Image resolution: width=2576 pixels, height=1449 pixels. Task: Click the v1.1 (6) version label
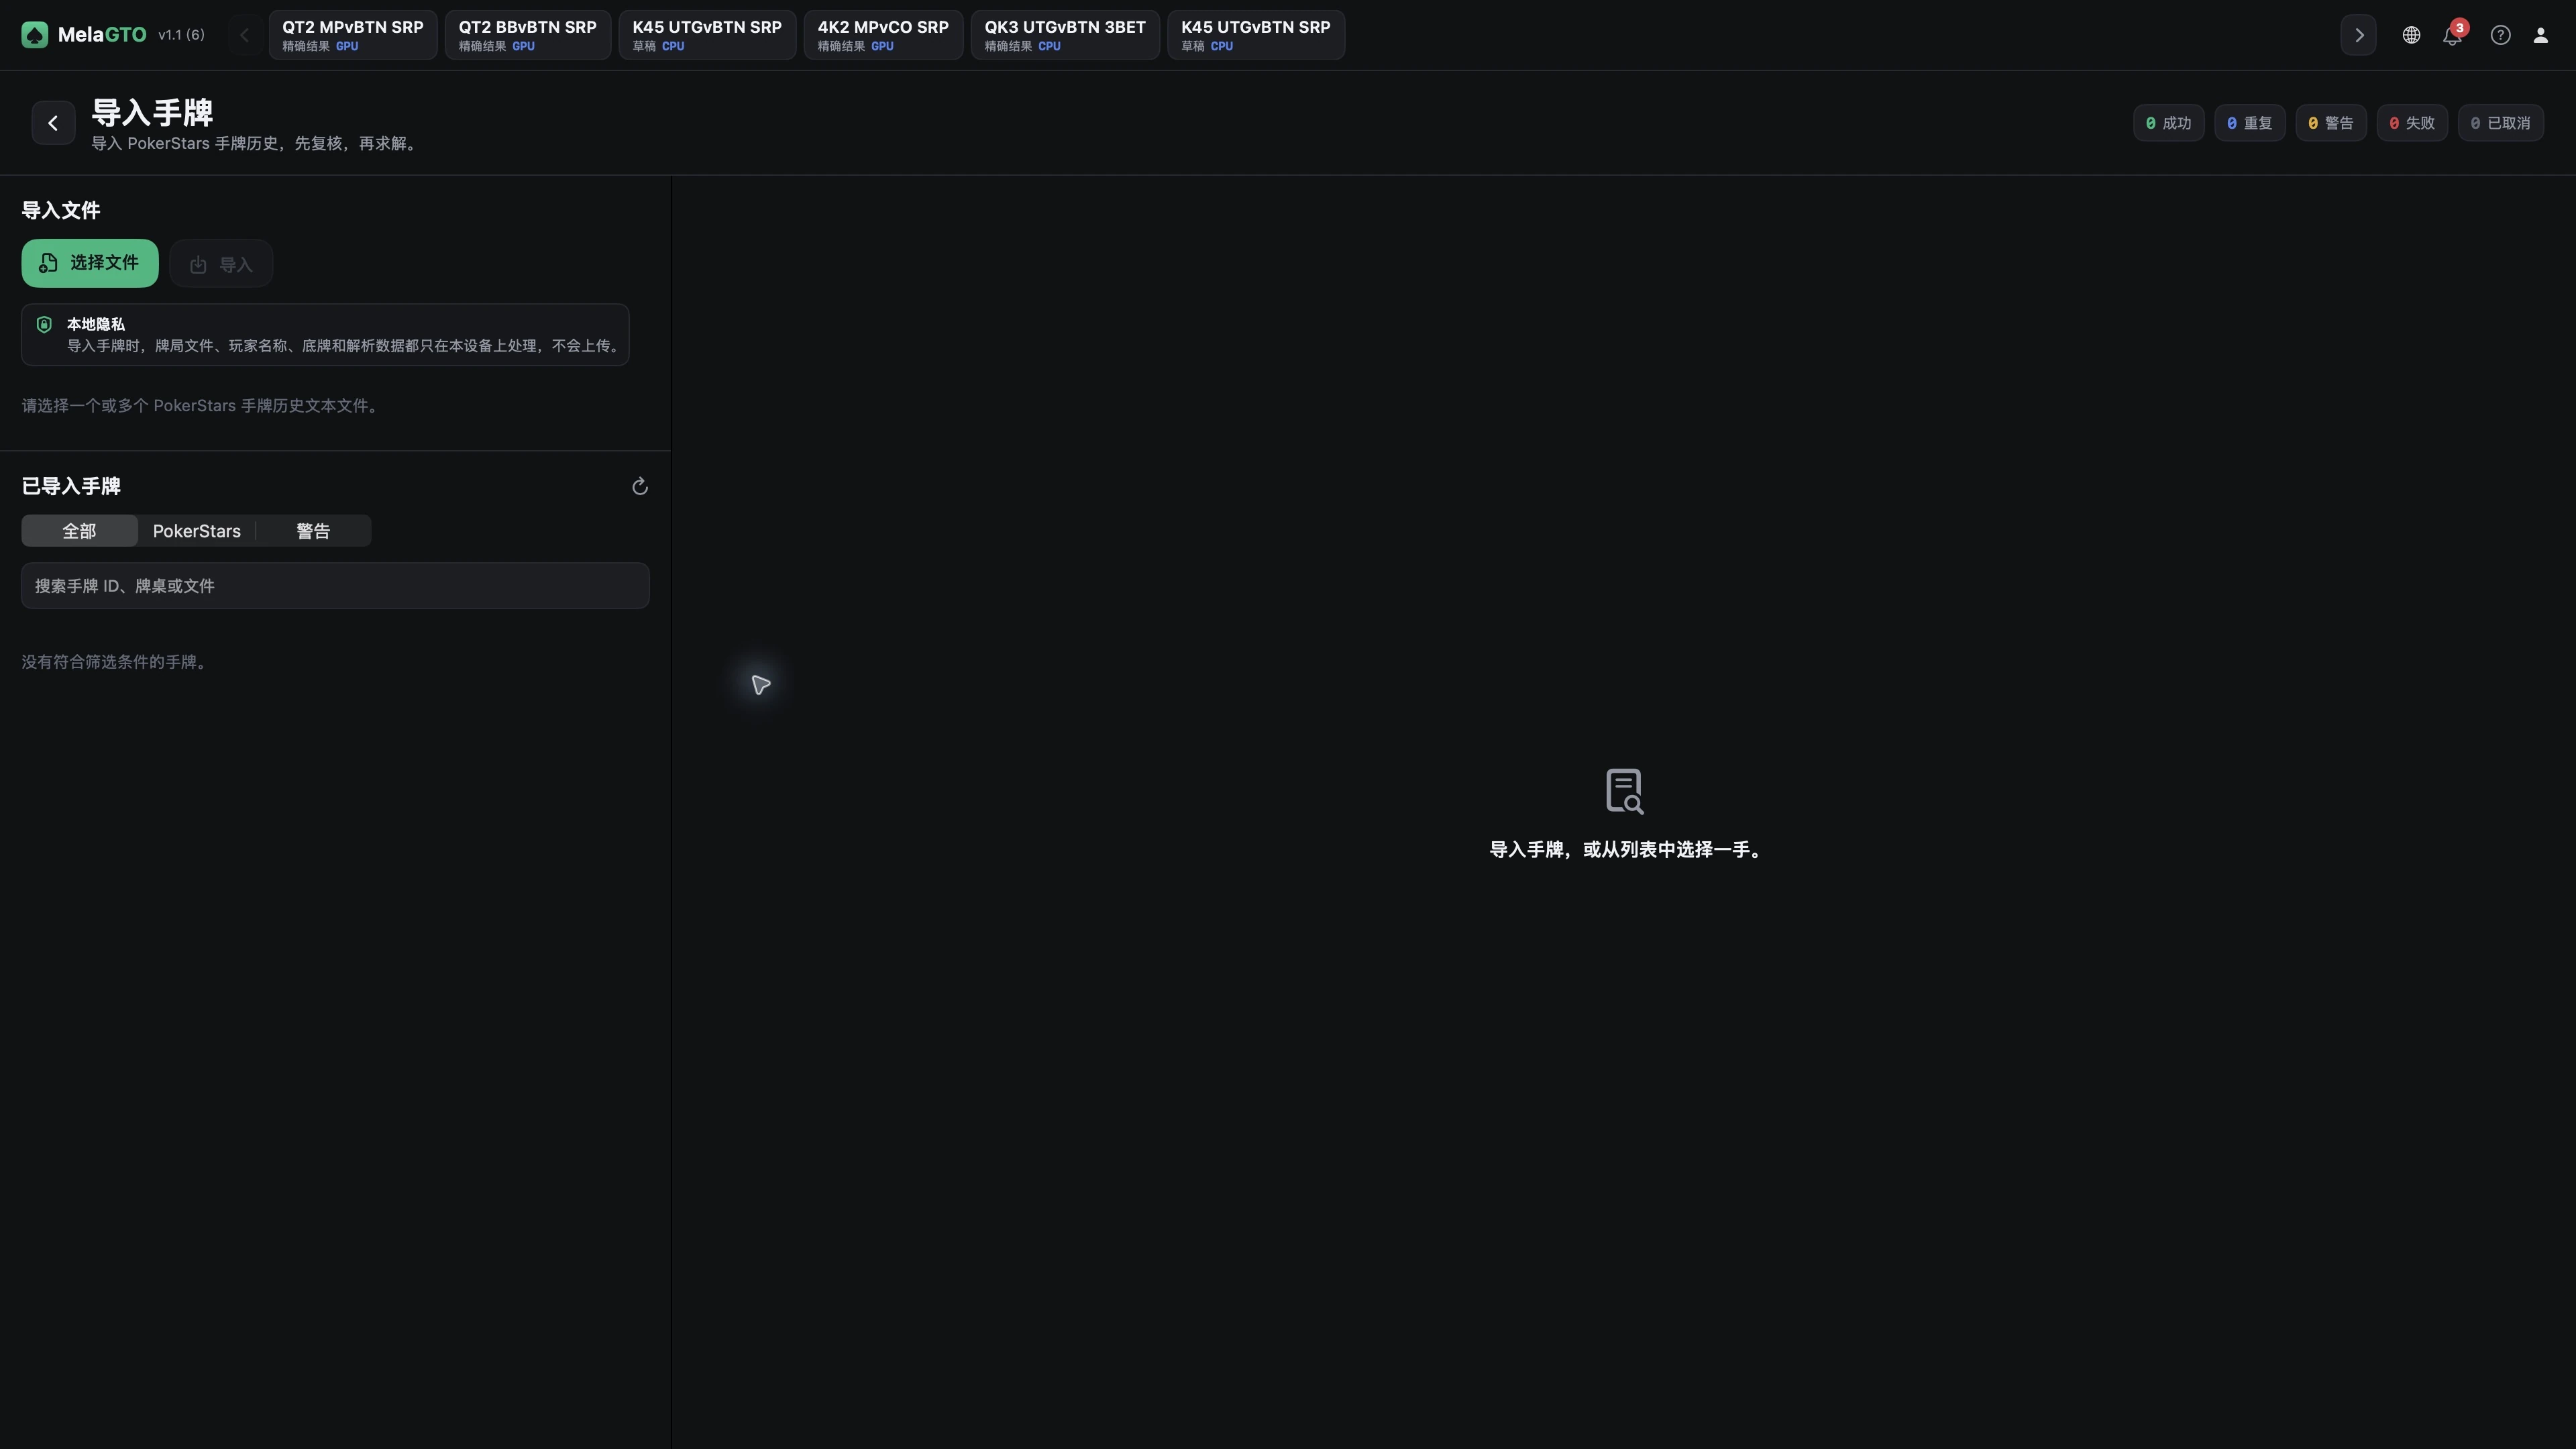coord(181,35)
